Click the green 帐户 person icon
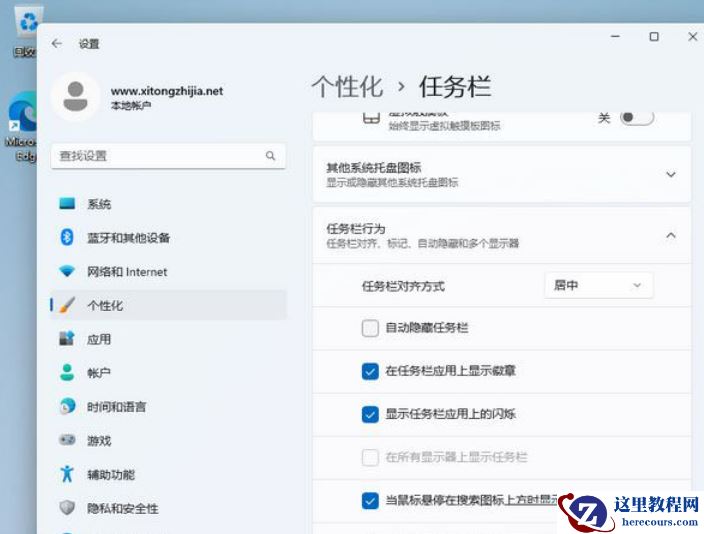This screenshot has height=534, width=704. 67,373
